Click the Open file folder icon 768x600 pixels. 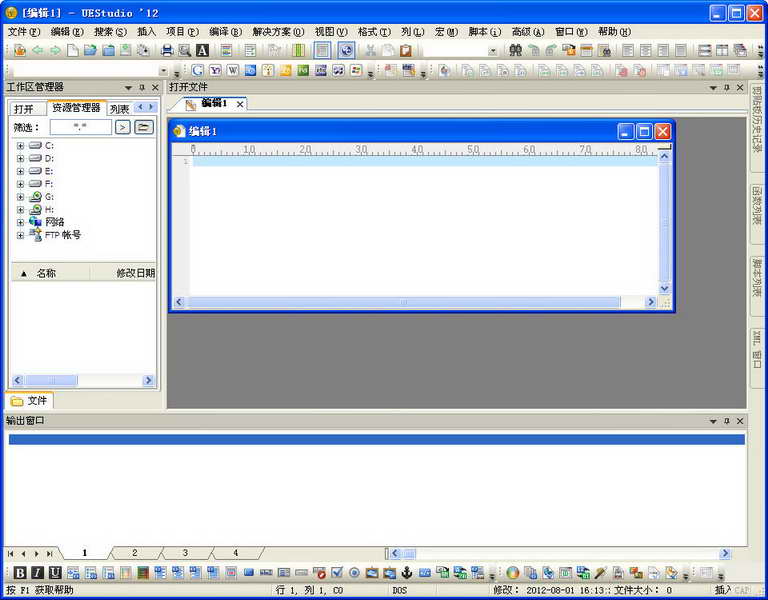pos(90,50)
